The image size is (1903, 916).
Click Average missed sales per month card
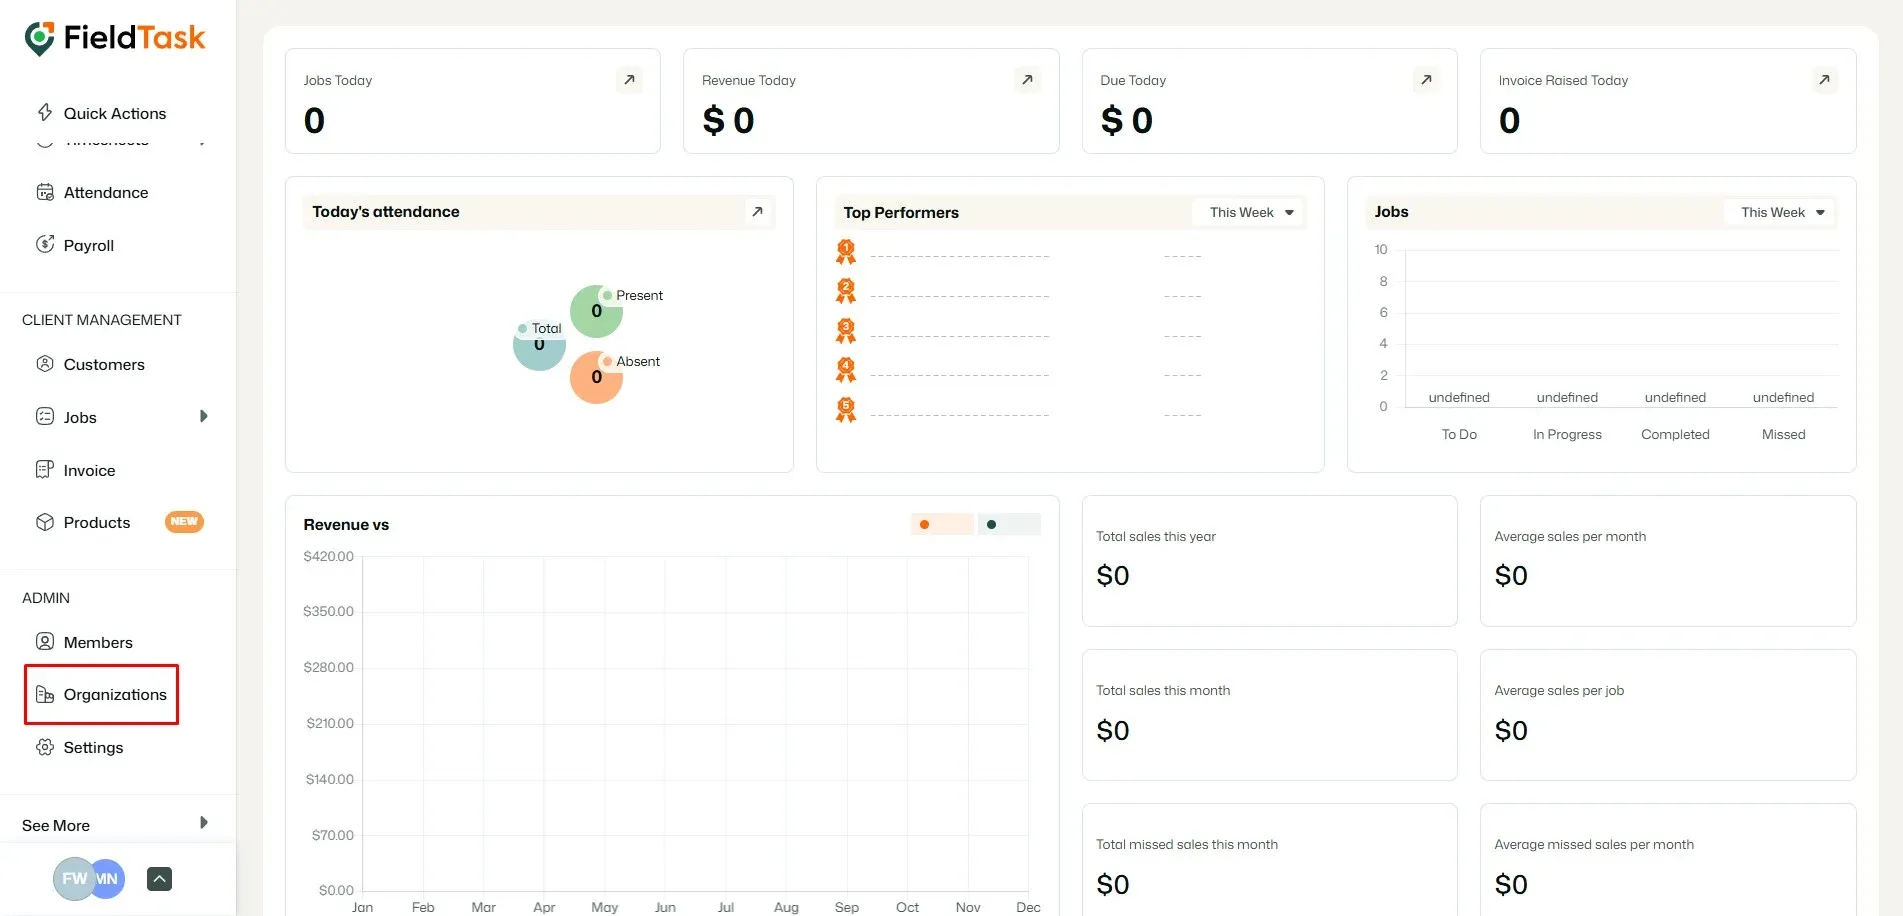coord(1668,860)
